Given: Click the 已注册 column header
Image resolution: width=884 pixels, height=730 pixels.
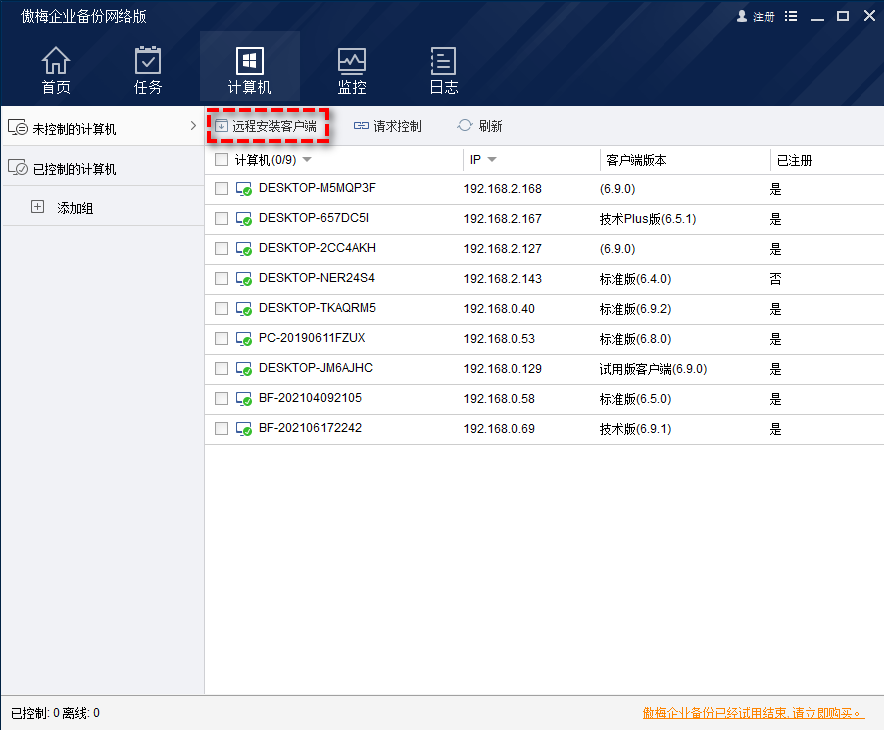Looking at the screenshot, I should (794, 160).
